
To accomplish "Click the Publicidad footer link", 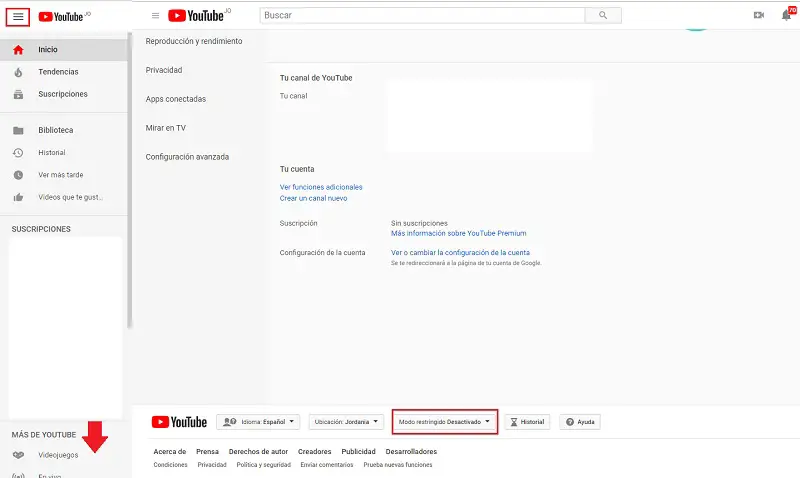I will click(x=359, y=451).
